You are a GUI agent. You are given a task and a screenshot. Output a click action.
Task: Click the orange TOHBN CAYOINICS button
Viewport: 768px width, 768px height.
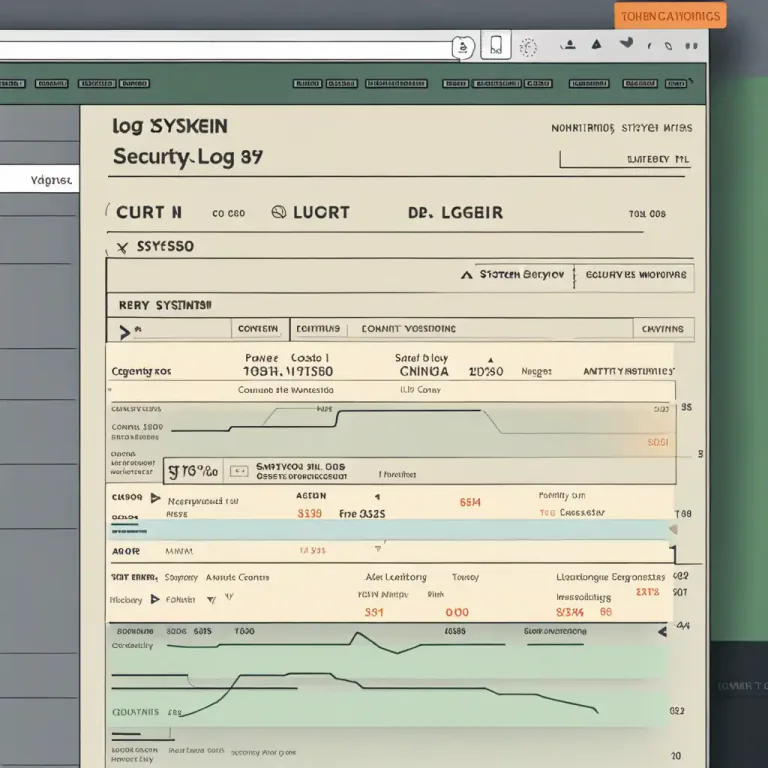(x=671, y=16)
